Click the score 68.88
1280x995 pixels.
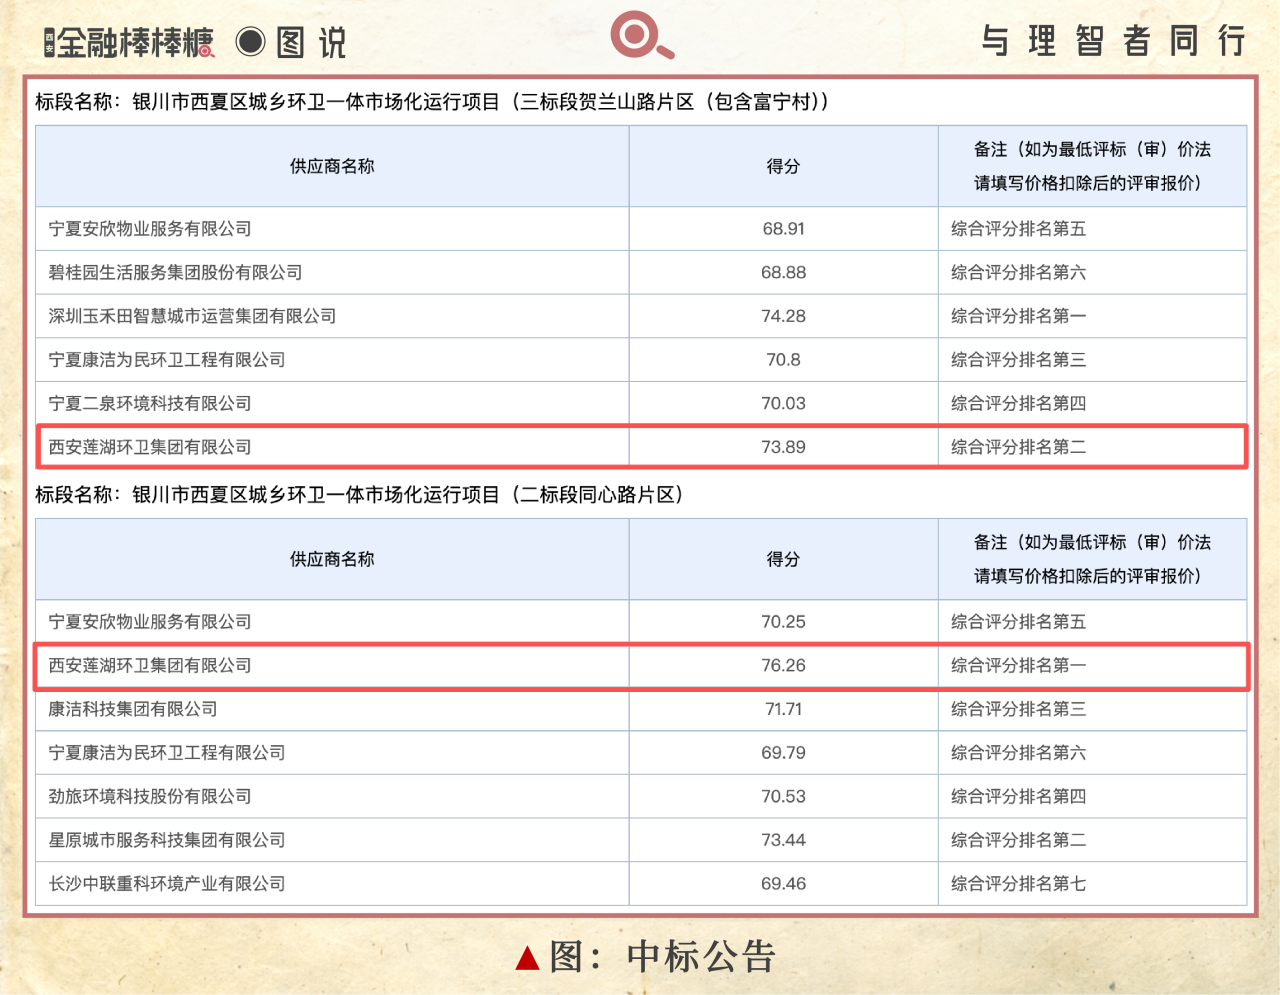783,272
